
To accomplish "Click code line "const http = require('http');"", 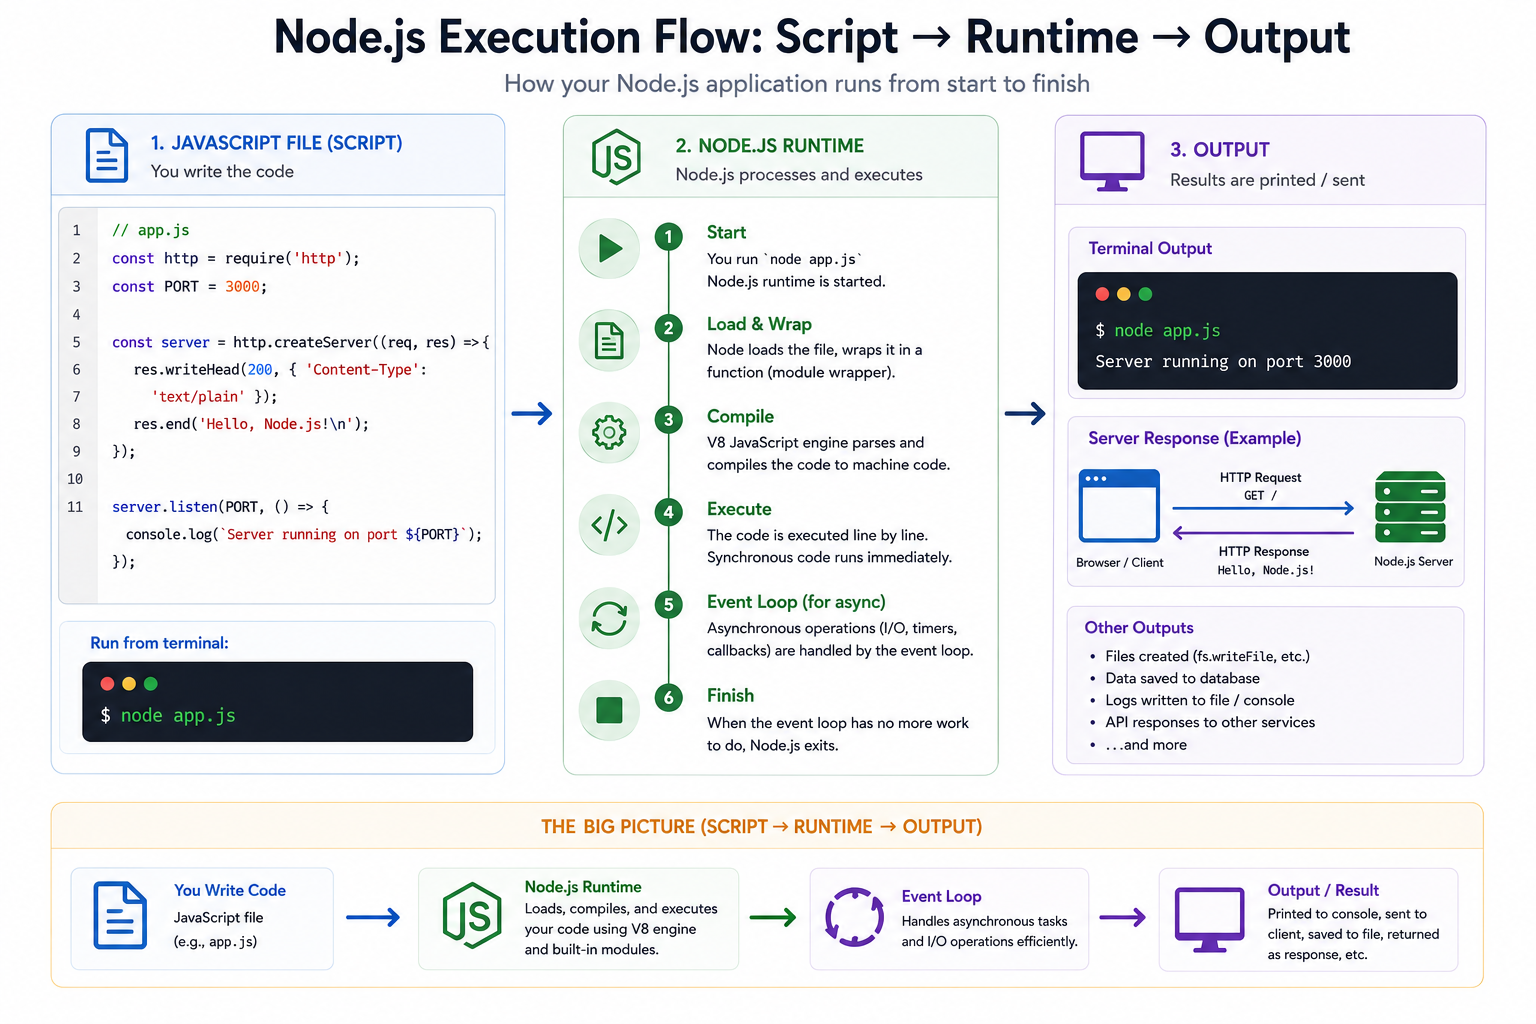I will tap(236, 258).
